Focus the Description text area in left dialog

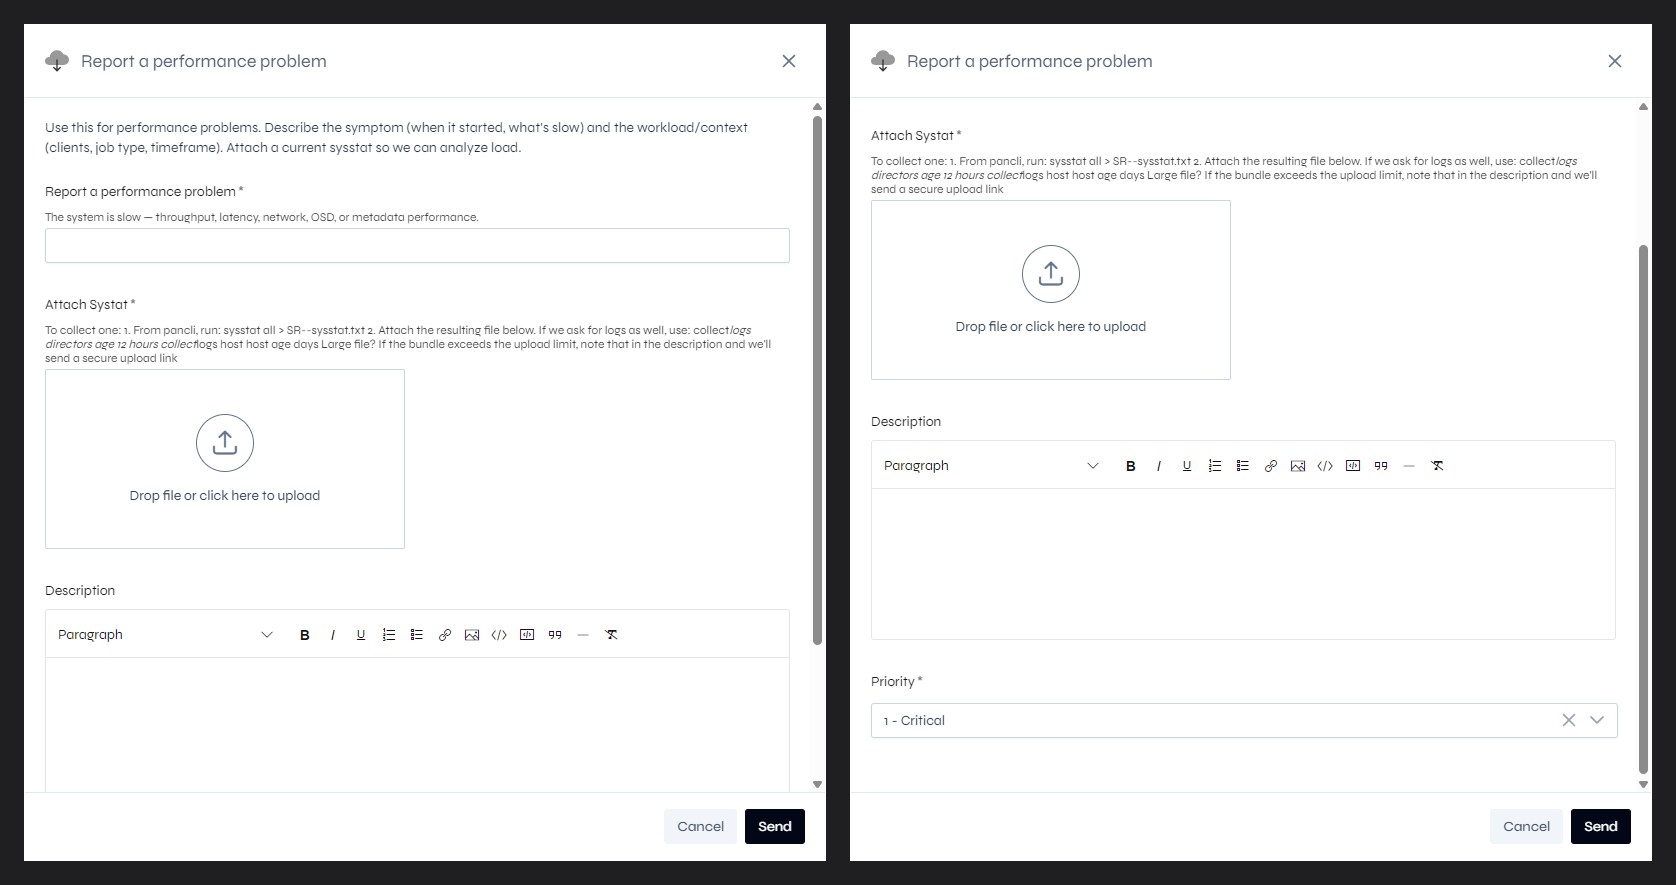[417, 725]
